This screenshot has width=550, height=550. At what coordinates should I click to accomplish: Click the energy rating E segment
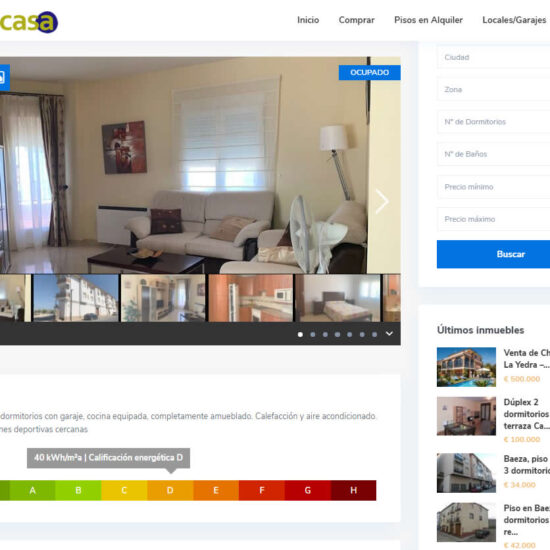(x=216, y=490)
